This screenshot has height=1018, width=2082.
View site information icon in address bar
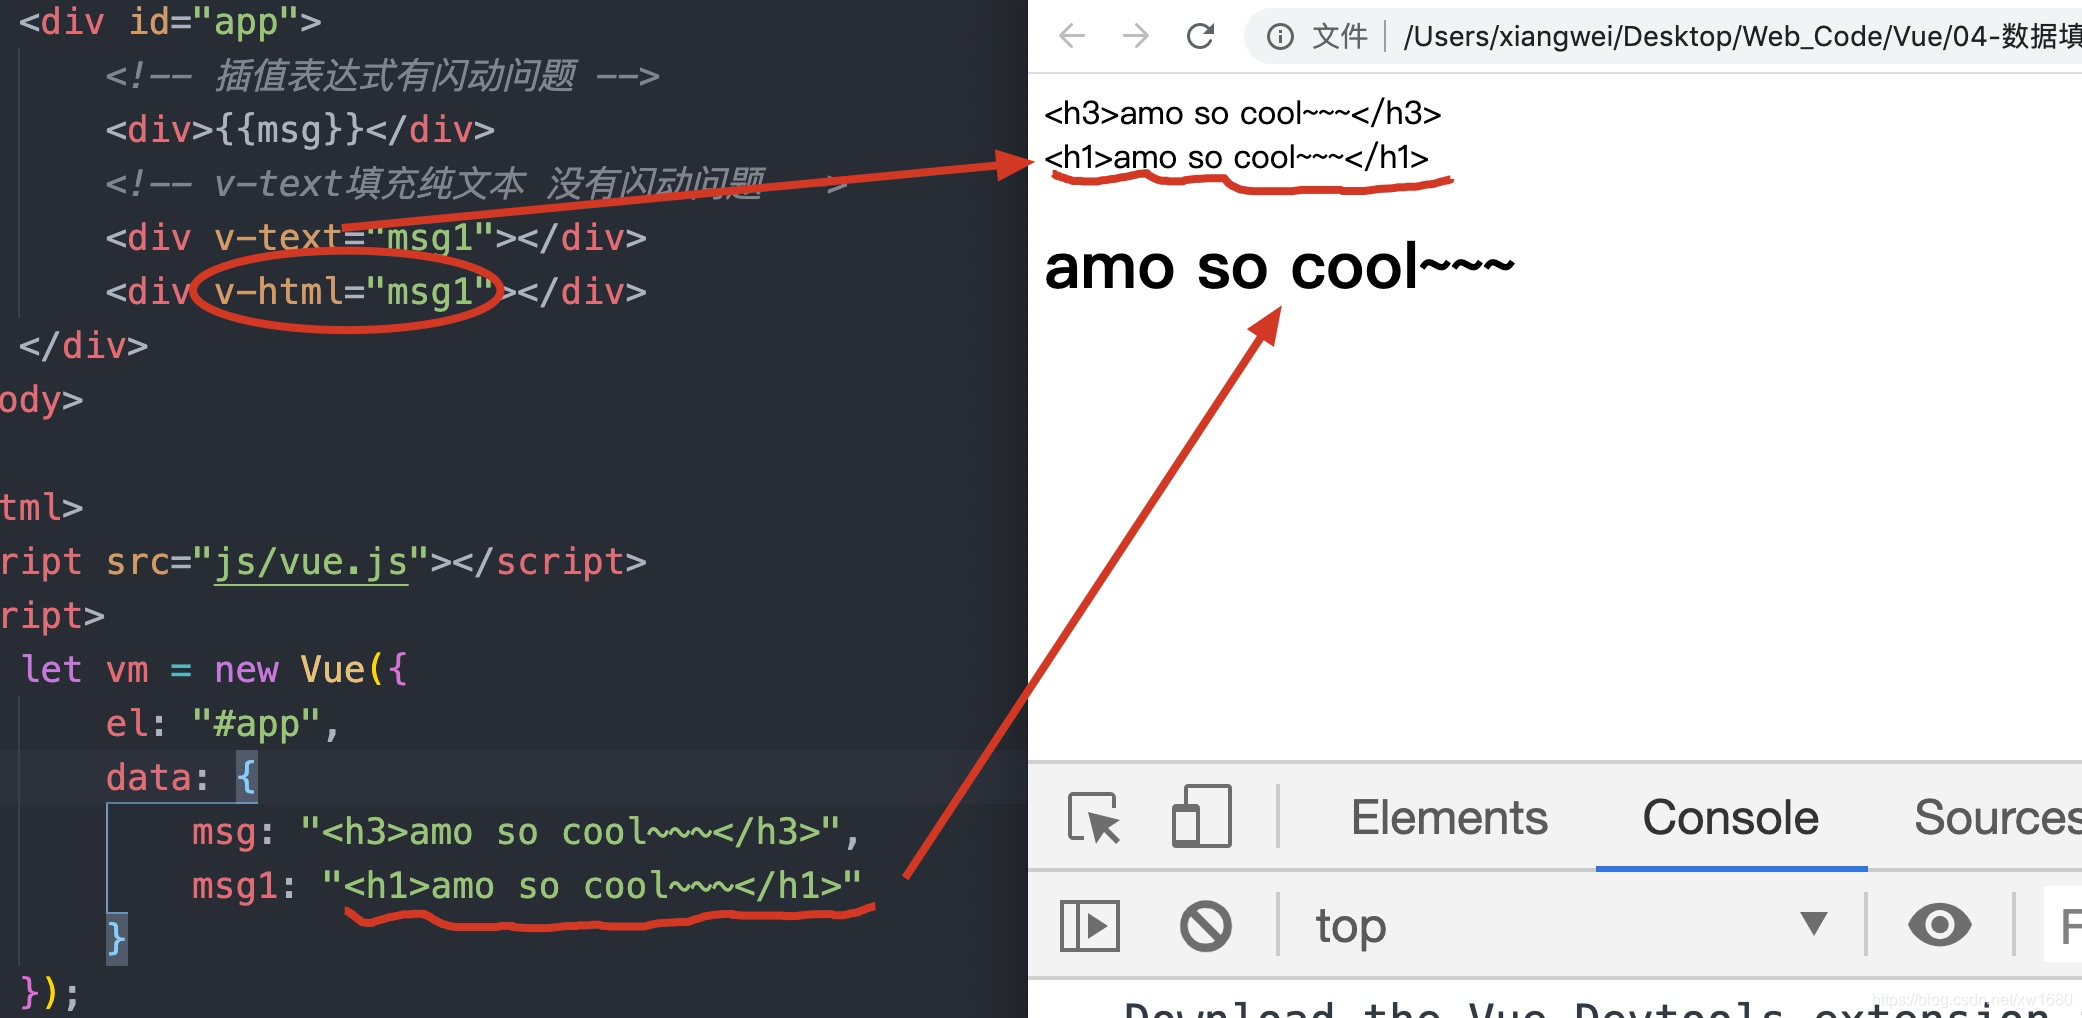click(1280, 37)
